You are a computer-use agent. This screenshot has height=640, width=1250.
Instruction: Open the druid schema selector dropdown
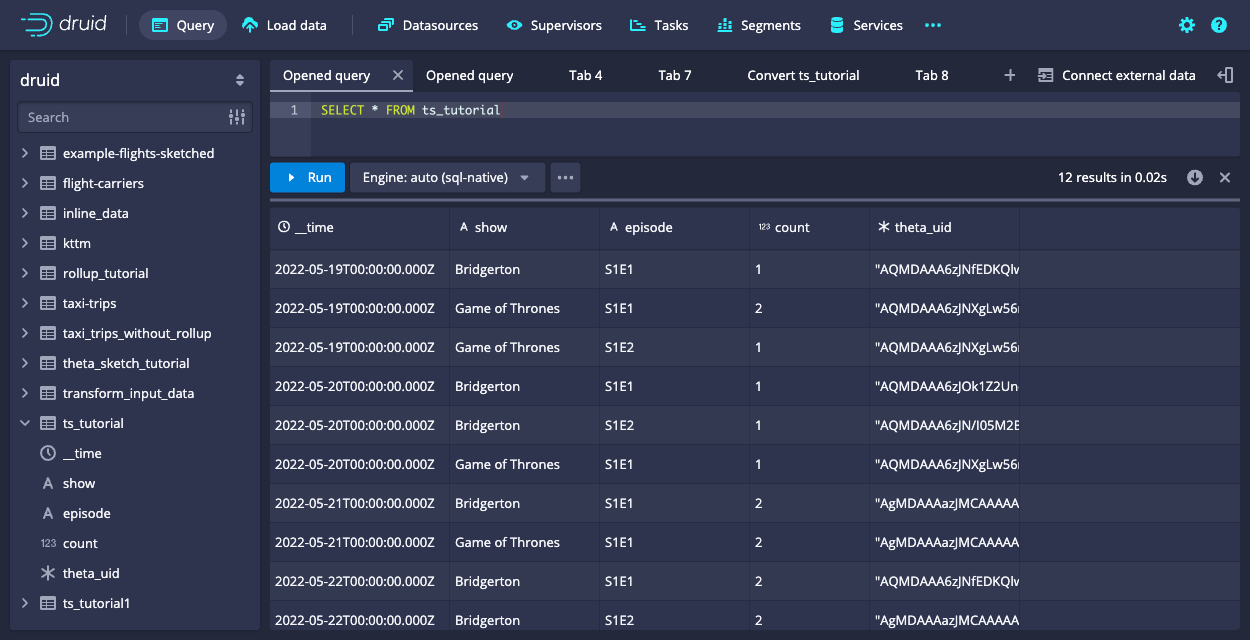[240, 80]
